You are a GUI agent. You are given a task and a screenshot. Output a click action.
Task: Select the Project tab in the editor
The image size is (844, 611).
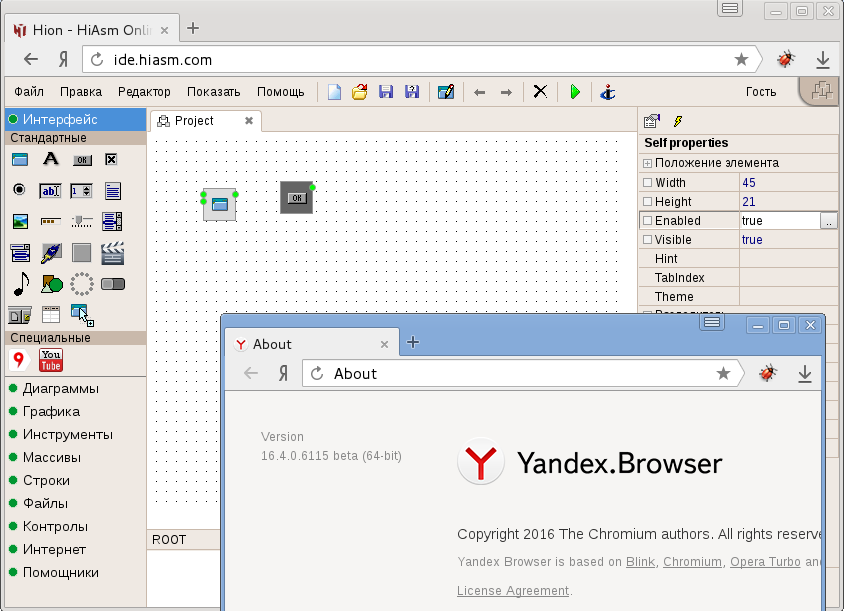pos(205,121)
